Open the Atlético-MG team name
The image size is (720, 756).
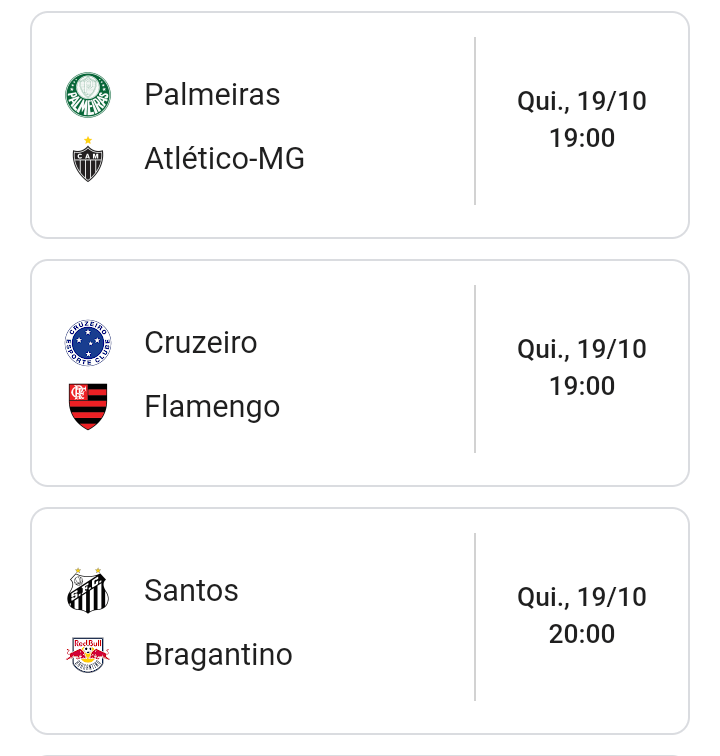pos(224,159)
